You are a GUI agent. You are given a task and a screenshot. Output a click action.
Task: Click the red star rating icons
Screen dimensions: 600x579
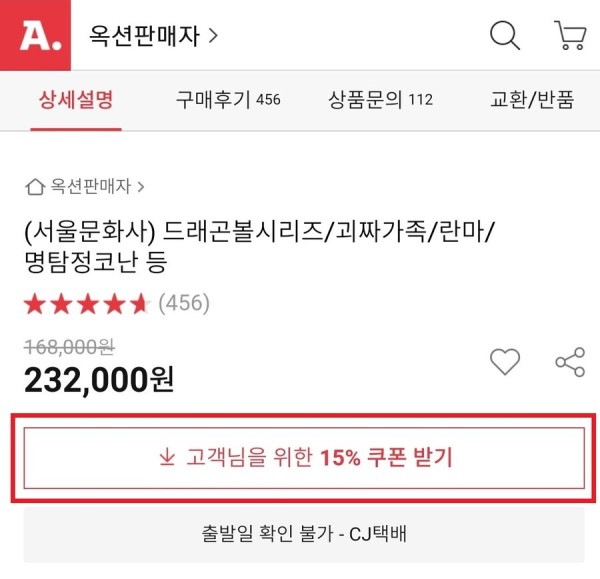pos(87,304)
